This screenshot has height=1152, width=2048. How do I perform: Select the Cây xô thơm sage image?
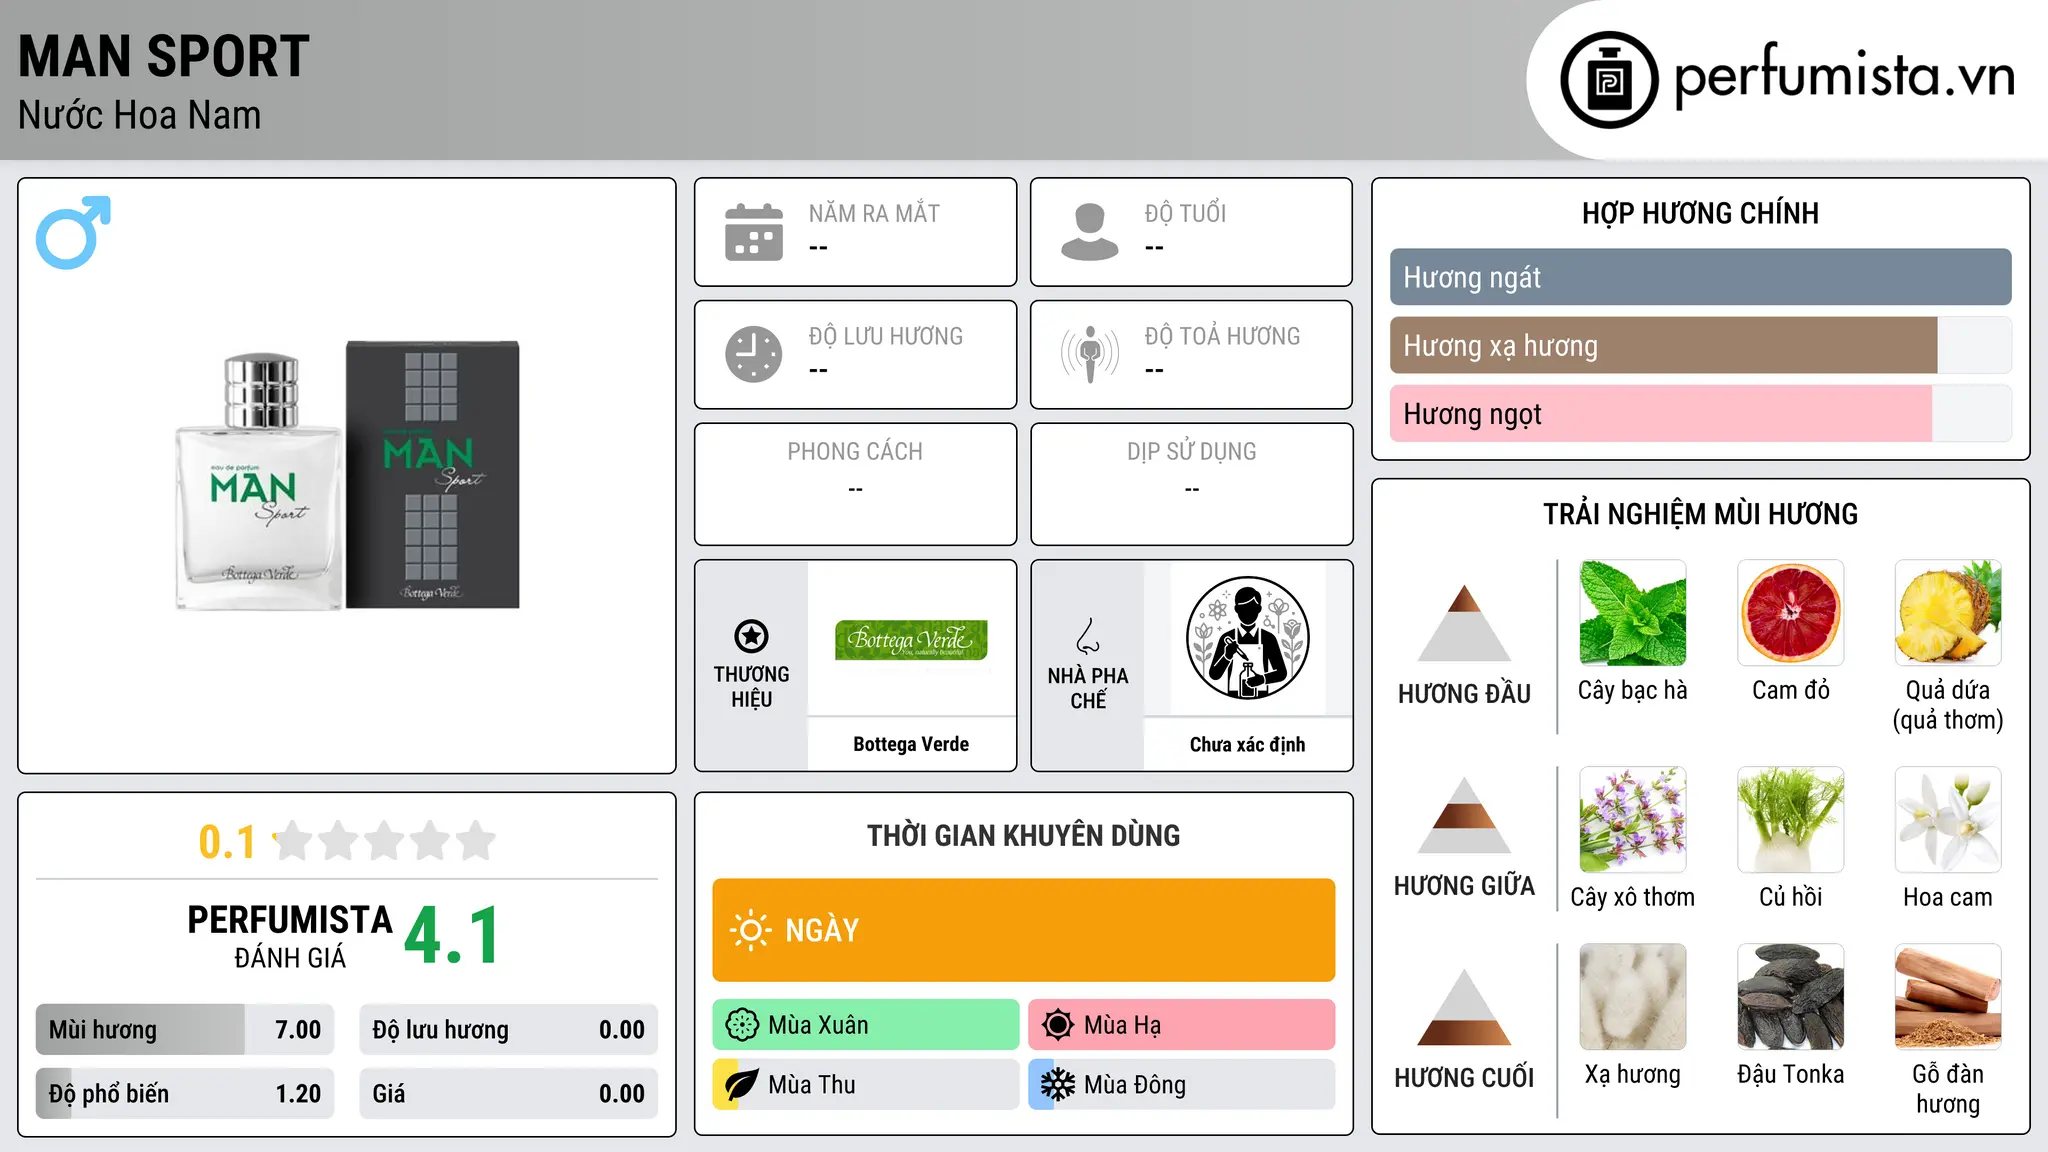1633,820
